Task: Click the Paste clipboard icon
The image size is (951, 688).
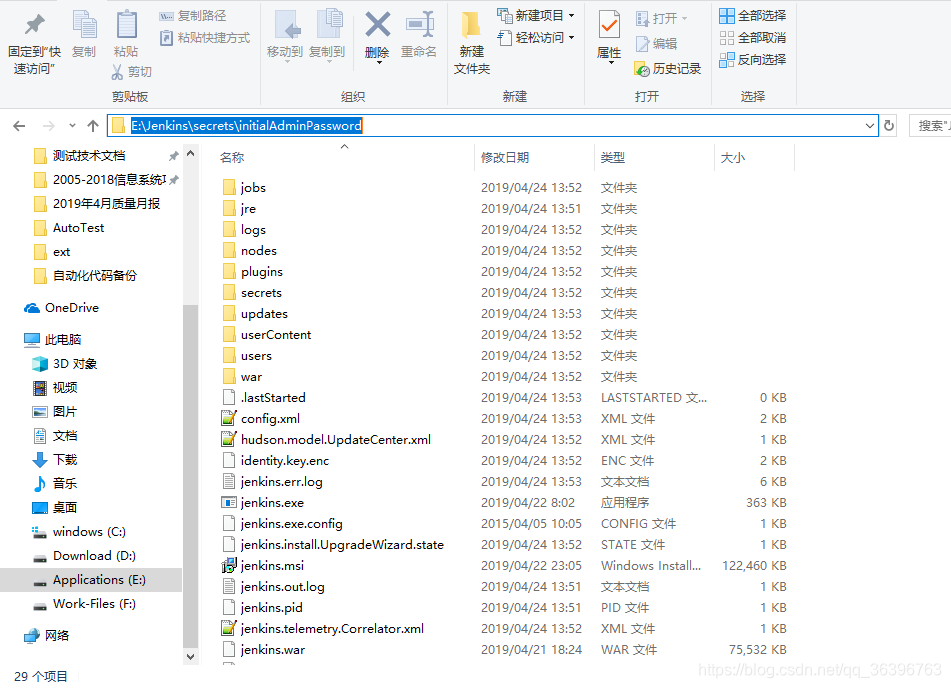Action: pos(126,24)
